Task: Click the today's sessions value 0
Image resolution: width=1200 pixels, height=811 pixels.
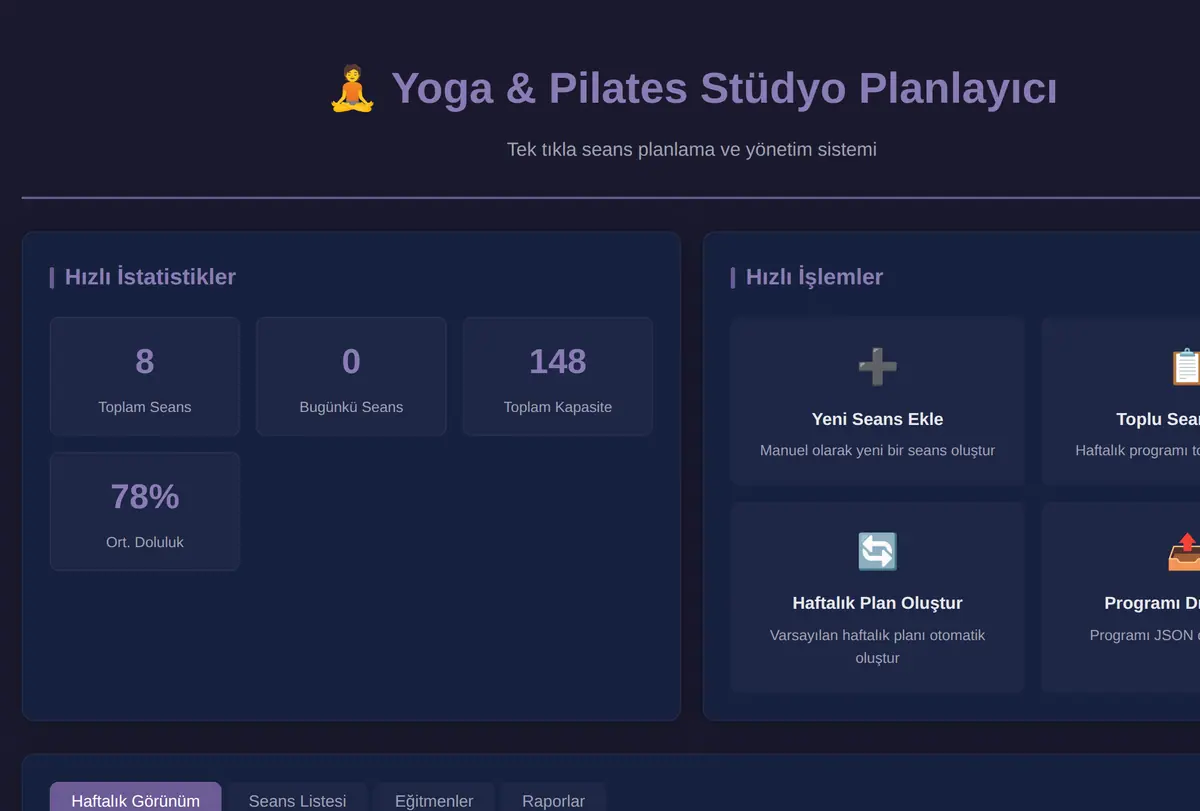Action: (351, 361)
